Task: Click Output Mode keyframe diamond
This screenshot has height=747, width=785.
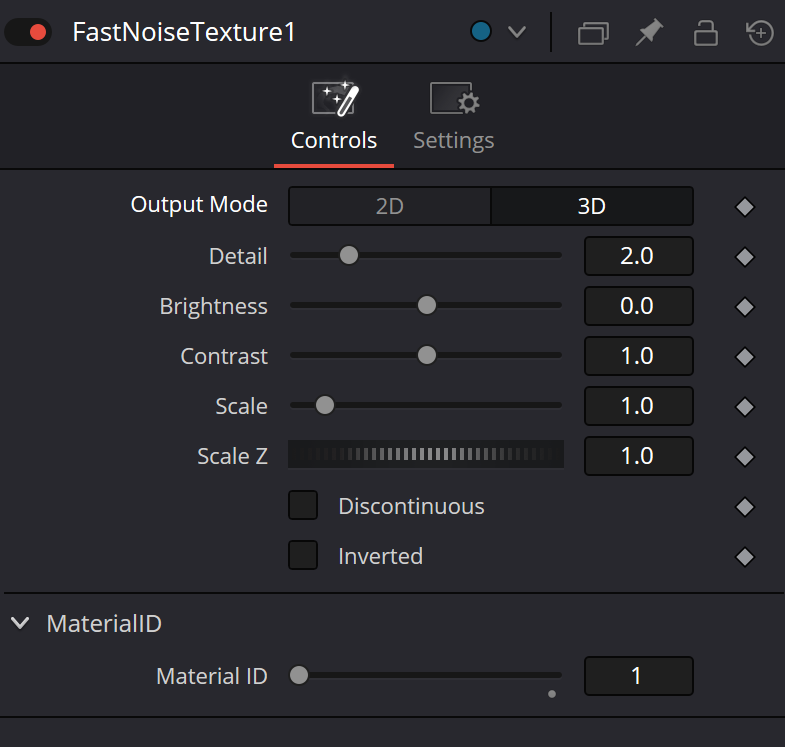Action: coord(744,207)
